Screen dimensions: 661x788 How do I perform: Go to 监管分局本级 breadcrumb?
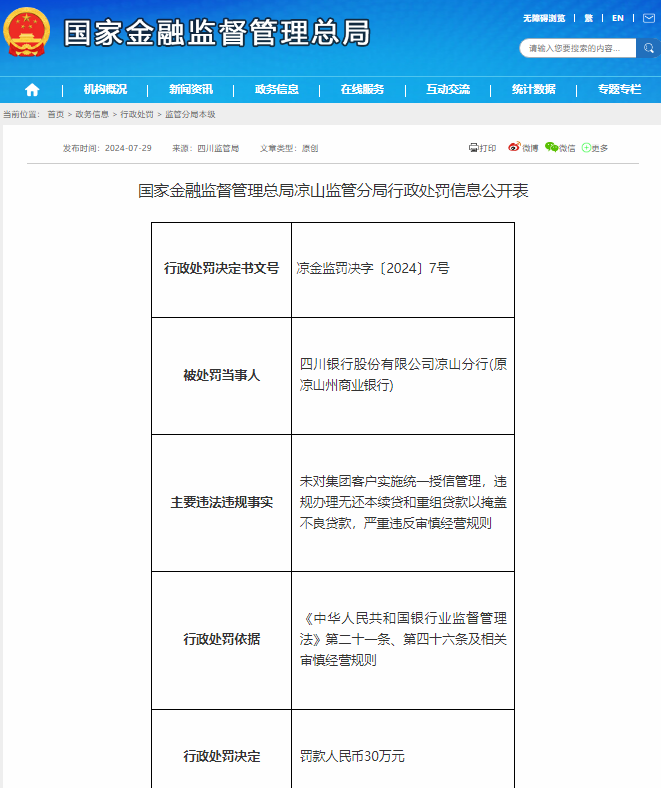190,115
